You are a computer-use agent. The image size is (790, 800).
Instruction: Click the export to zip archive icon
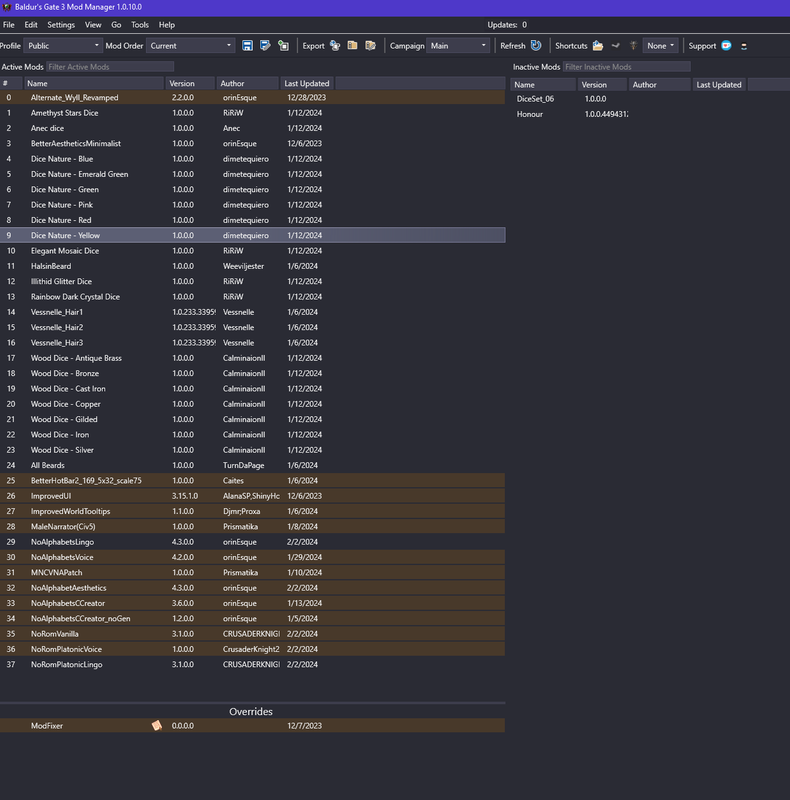click(x=352, y=46)
